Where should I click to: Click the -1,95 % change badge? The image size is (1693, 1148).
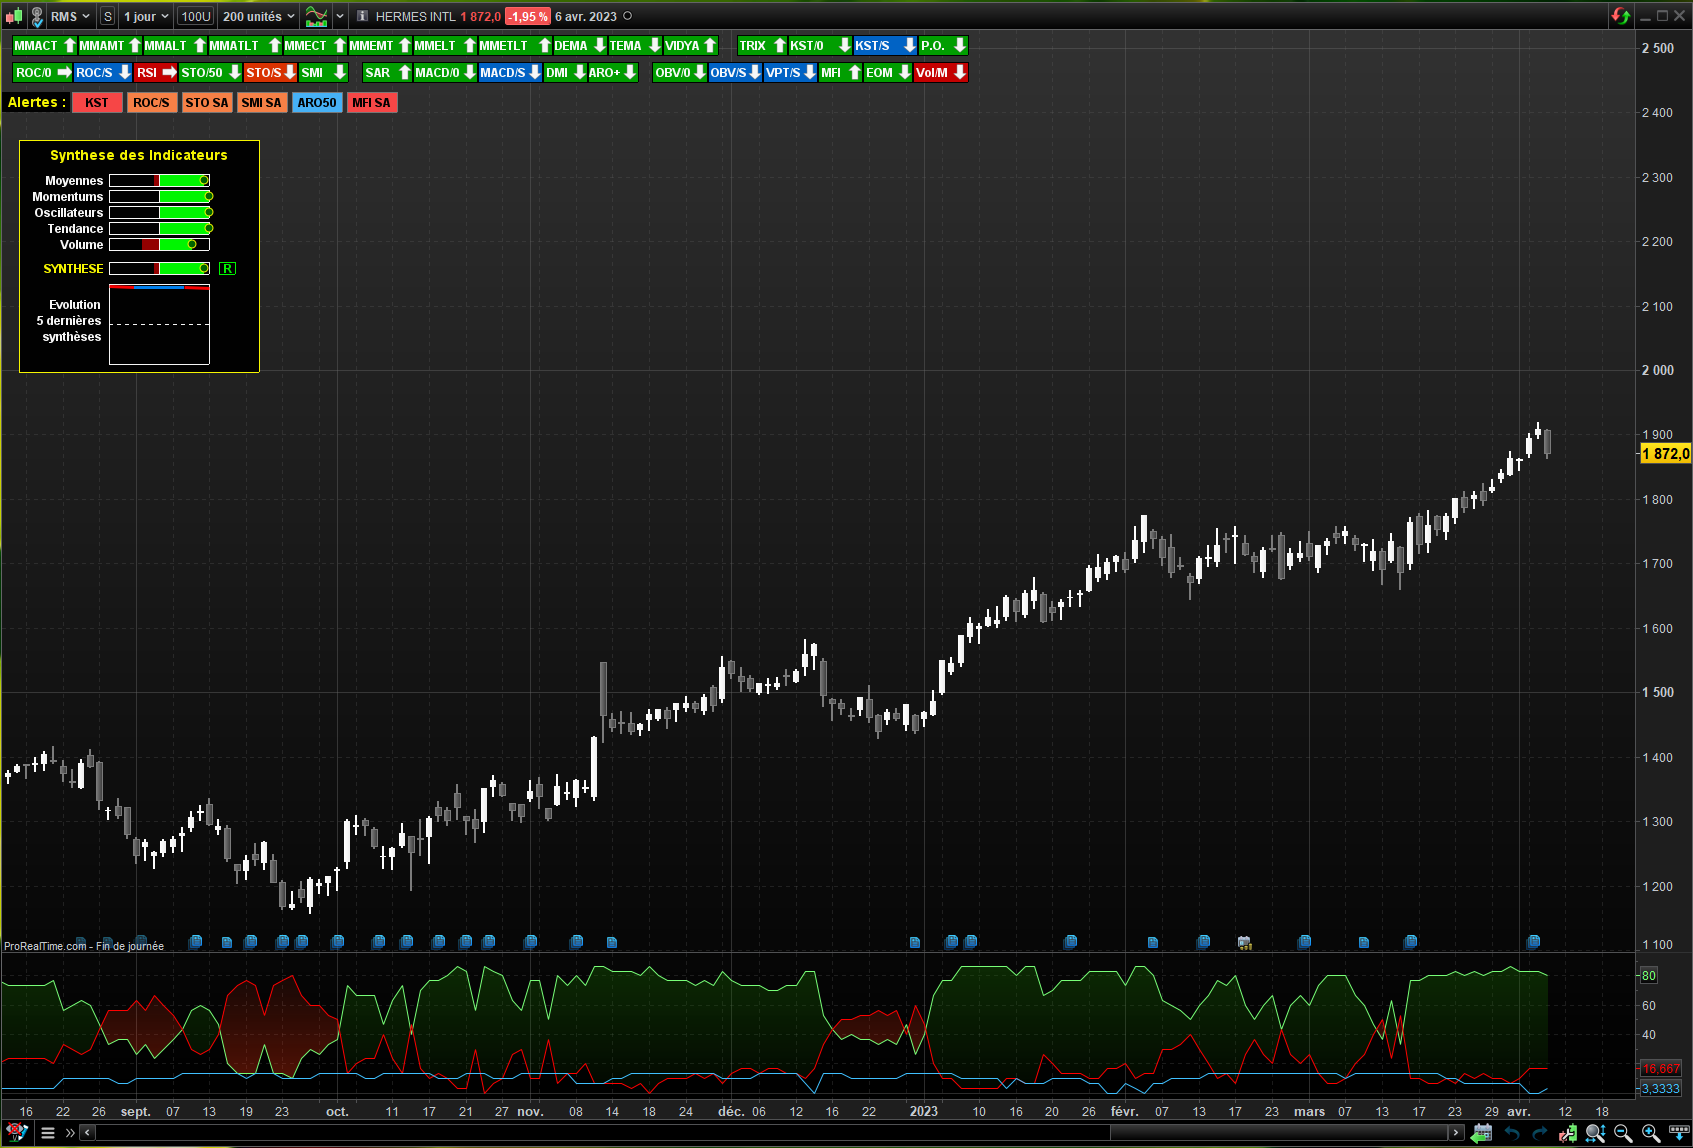click(x=527, y=16)
